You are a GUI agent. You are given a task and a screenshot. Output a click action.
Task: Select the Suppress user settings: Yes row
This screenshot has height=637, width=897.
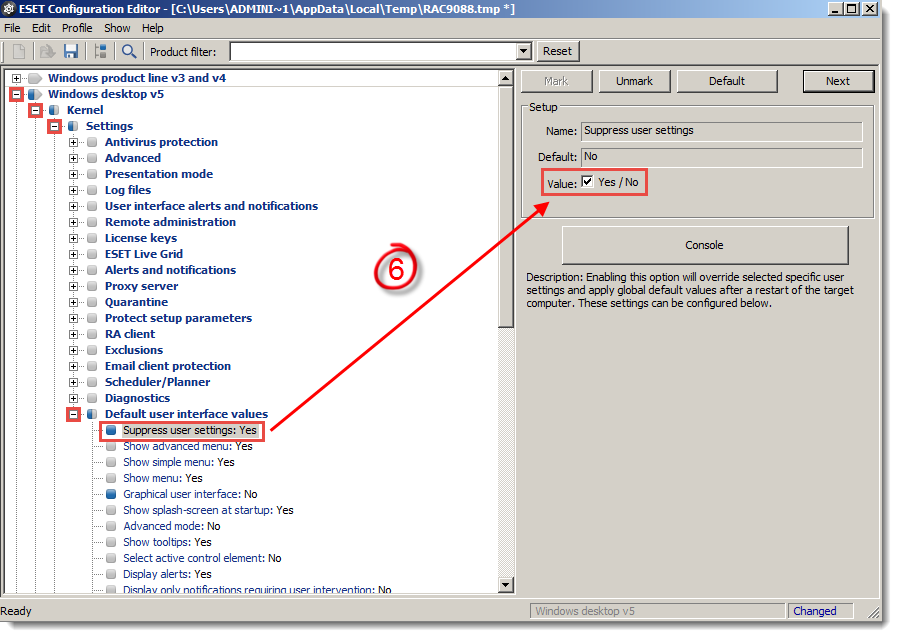190,430
